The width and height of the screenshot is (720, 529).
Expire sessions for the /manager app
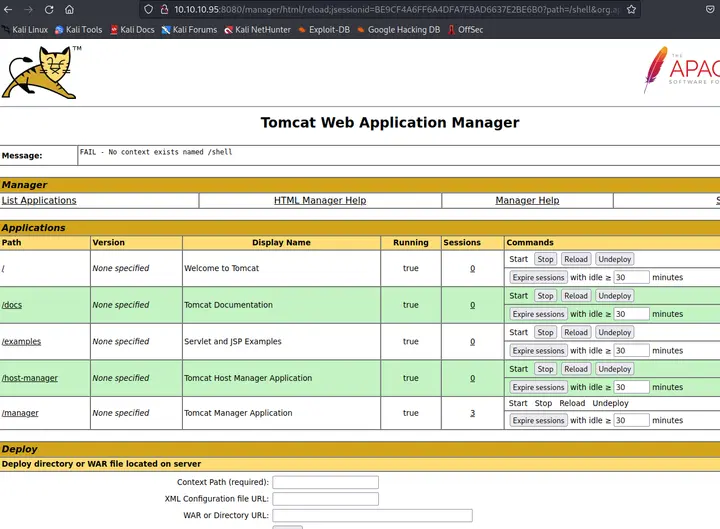[538, 421]
